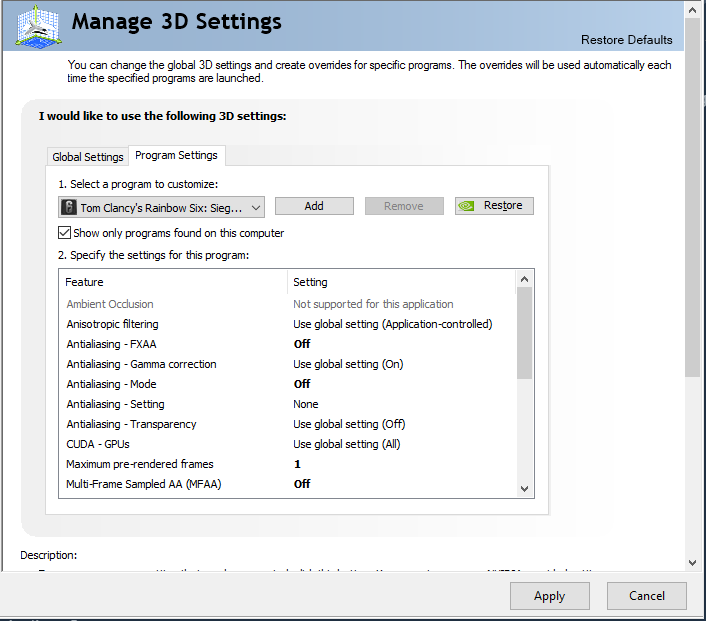Select the Antialiasing - Mode setting row

pyautogui.click(x=111, y=384)
